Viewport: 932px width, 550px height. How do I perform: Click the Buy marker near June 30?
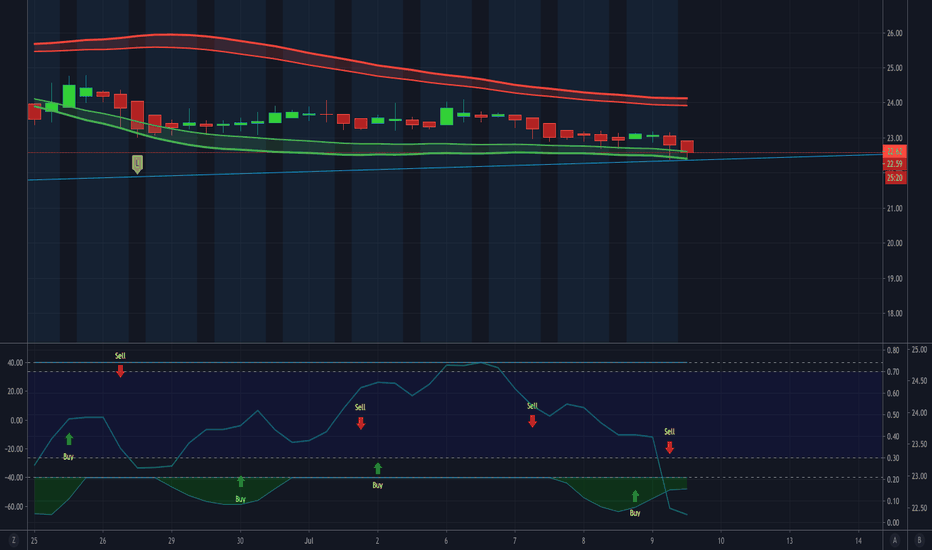click(241, 489)
